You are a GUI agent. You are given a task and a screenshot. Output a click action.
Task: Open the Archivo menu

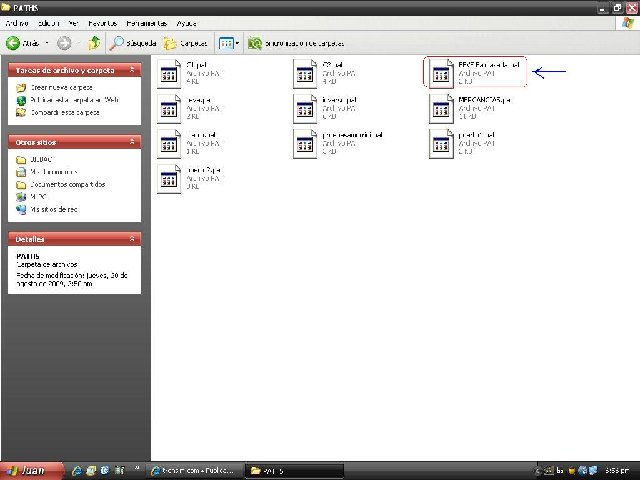[17, 22]
